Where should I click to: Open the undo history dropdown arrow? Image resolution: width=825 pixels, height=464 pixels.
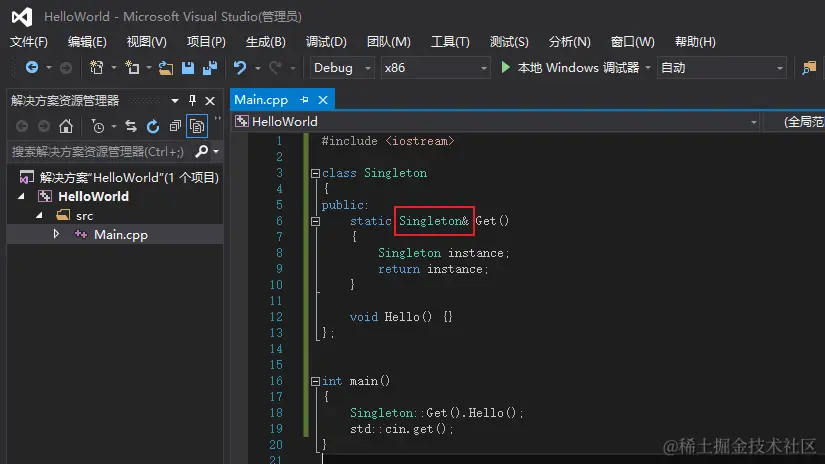pos(257,68)
